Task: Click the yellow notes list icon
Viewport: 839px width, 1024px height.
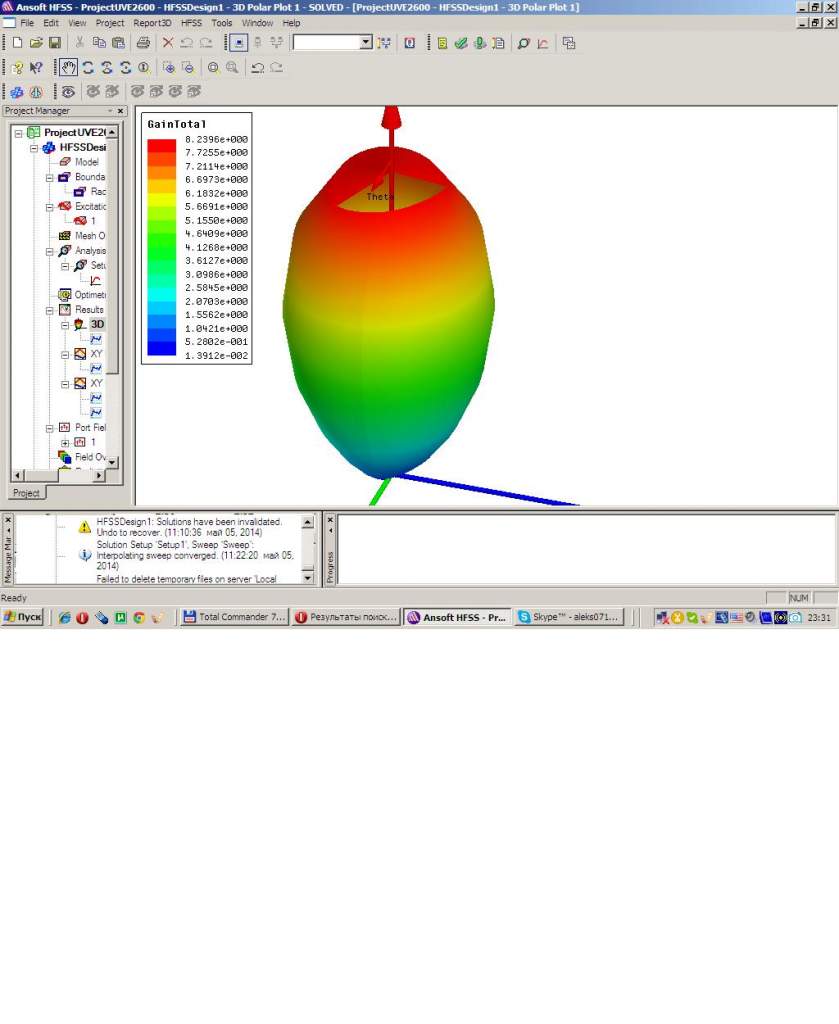Action: [442, 43]
